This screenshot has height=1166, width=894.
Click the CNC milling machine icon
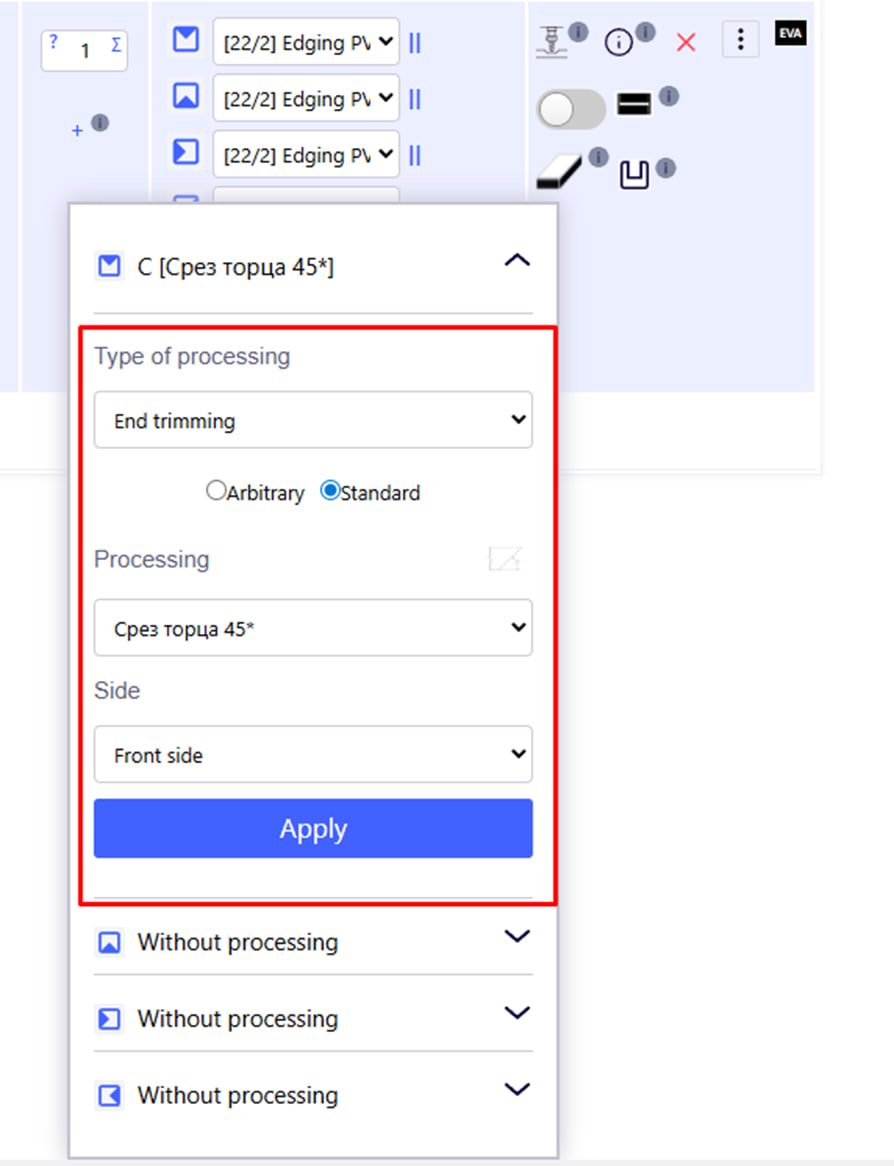click(550, 41)
